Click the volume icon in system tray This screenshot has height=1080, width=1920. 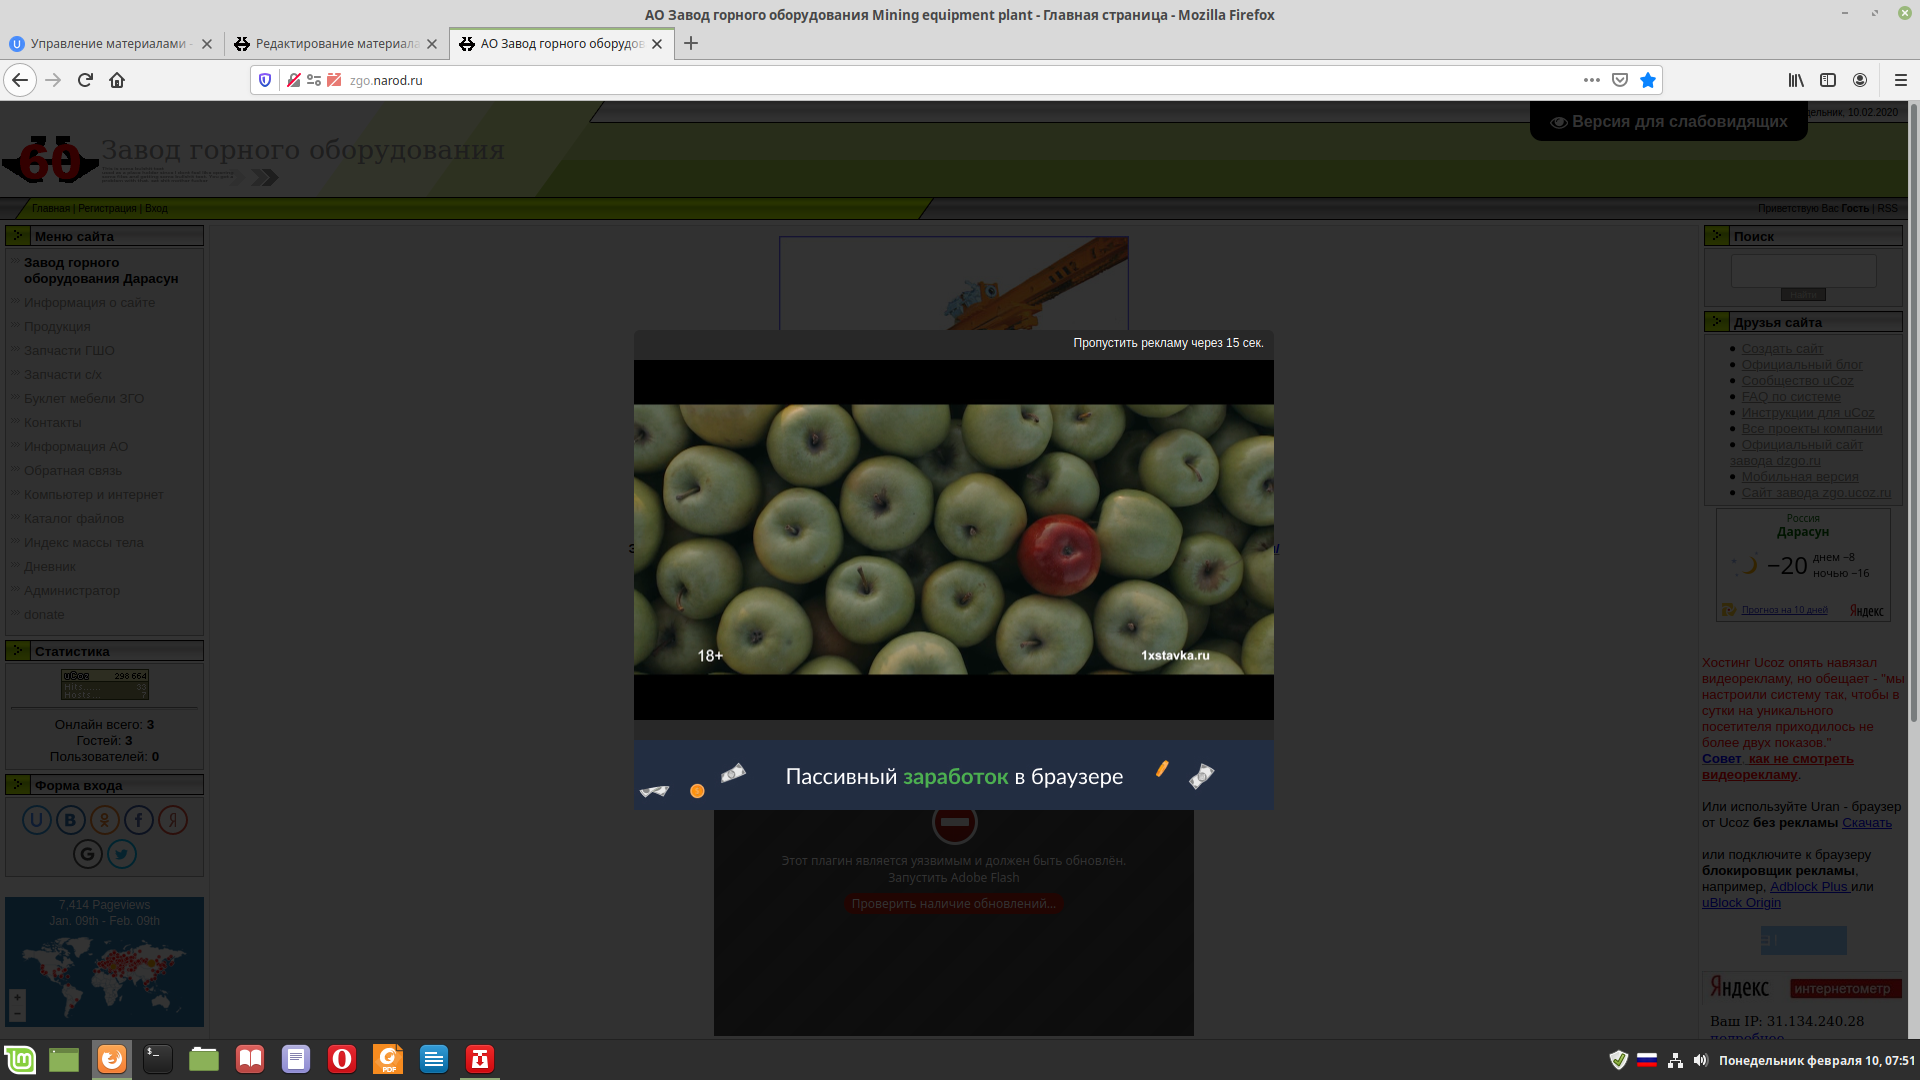click(x=1701, y=1060)
